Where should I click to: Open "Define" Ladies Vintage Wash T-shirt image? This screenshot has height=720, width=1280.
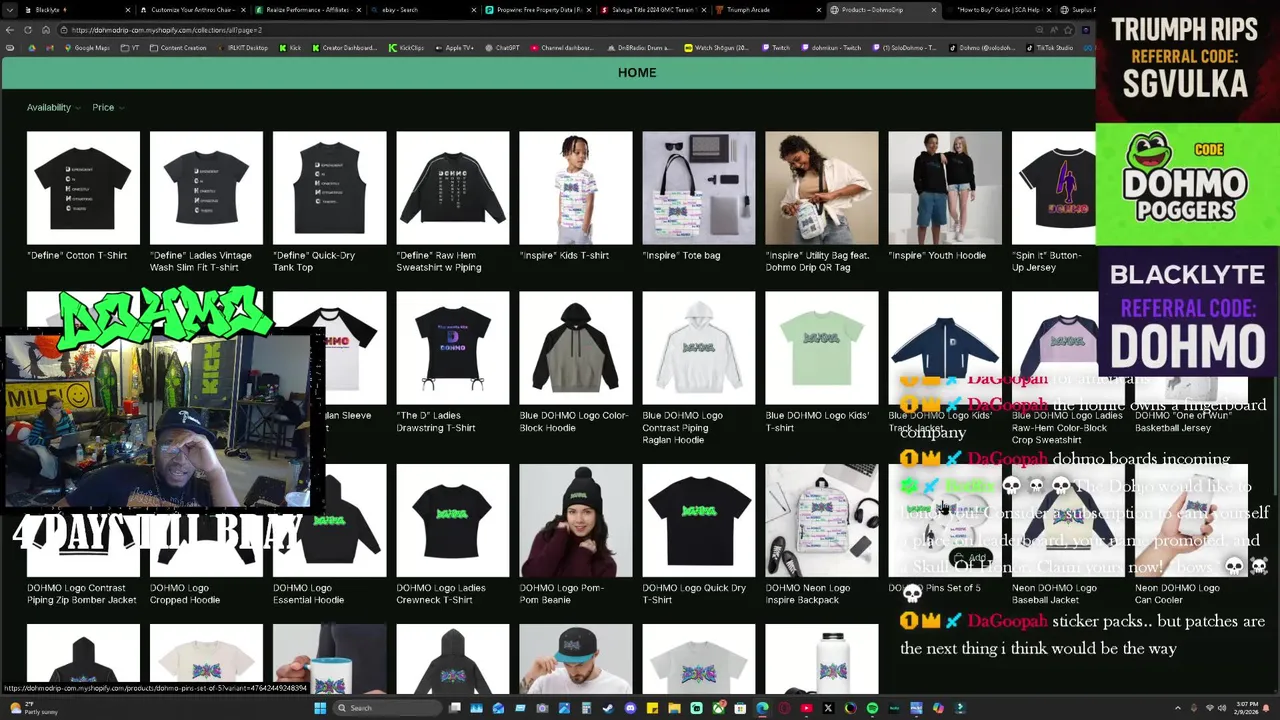[206, 188]
